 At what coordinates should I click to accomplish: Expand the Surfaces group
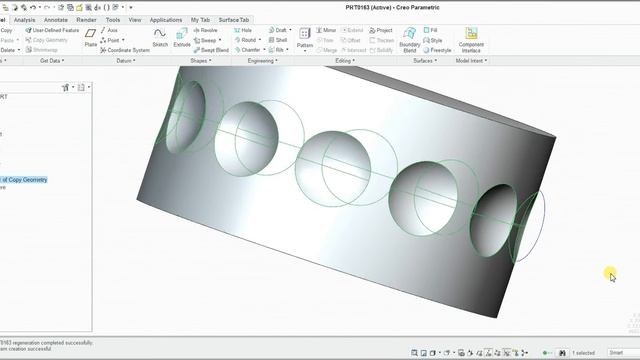point(425,60)
